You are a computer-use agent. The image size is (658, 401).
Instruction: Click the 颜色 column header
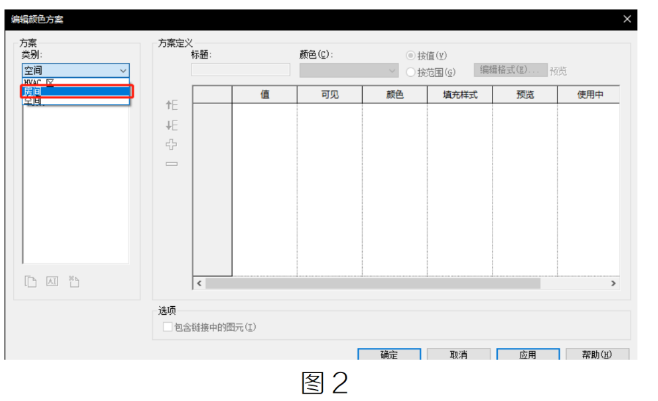coord(395,95)
